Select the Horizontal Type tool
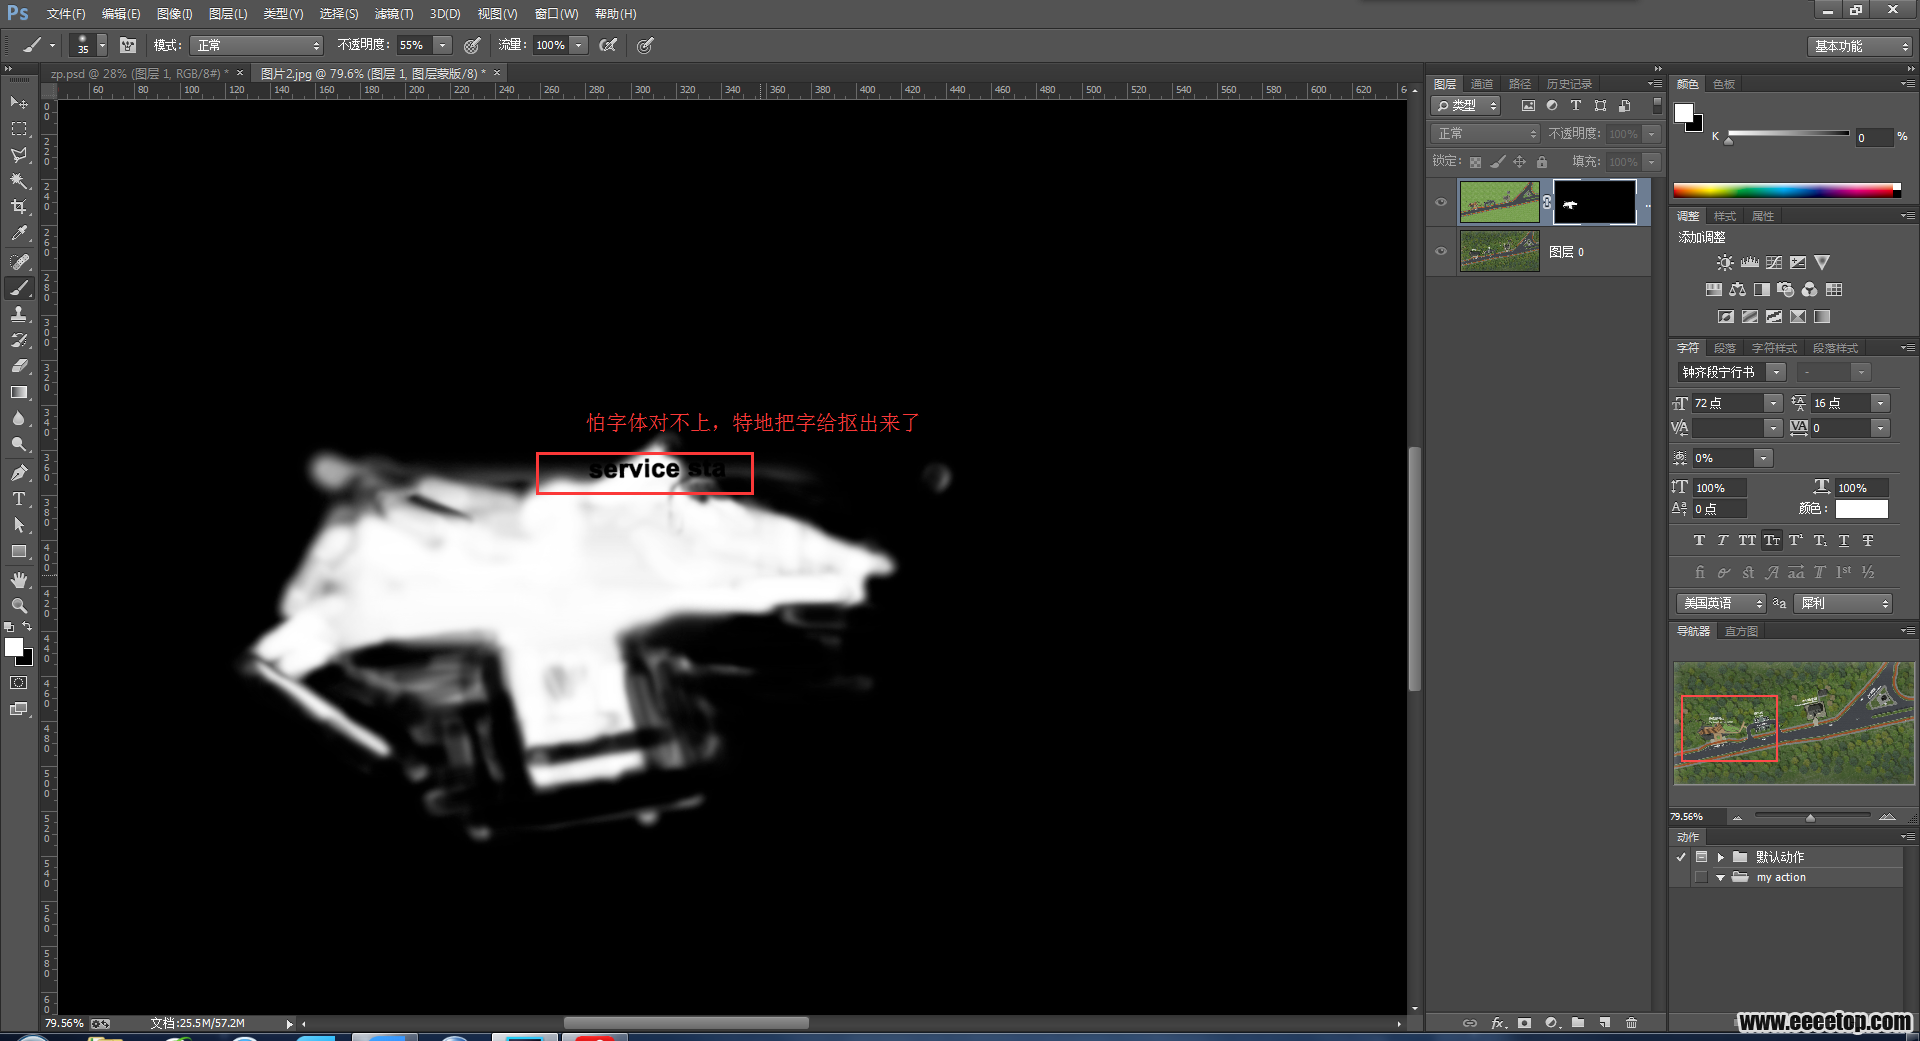 (19, 498)
